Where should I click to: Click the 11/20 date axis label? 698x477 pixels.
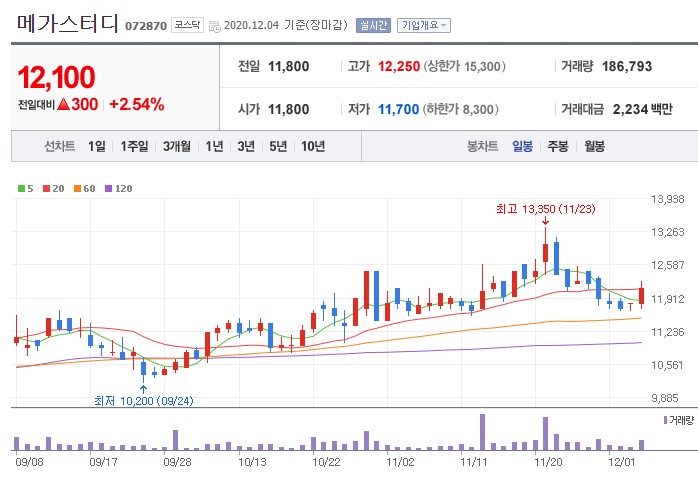[x=548, y=462]
